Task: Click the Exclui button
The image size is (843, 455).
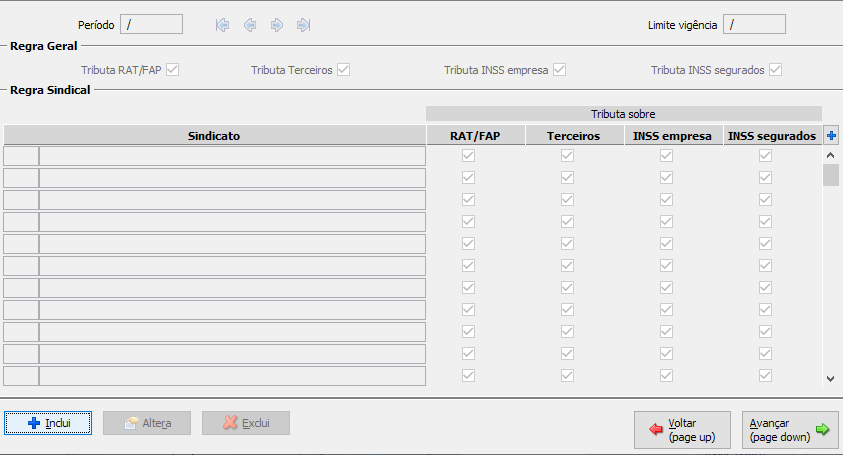Action: [246, 423]
